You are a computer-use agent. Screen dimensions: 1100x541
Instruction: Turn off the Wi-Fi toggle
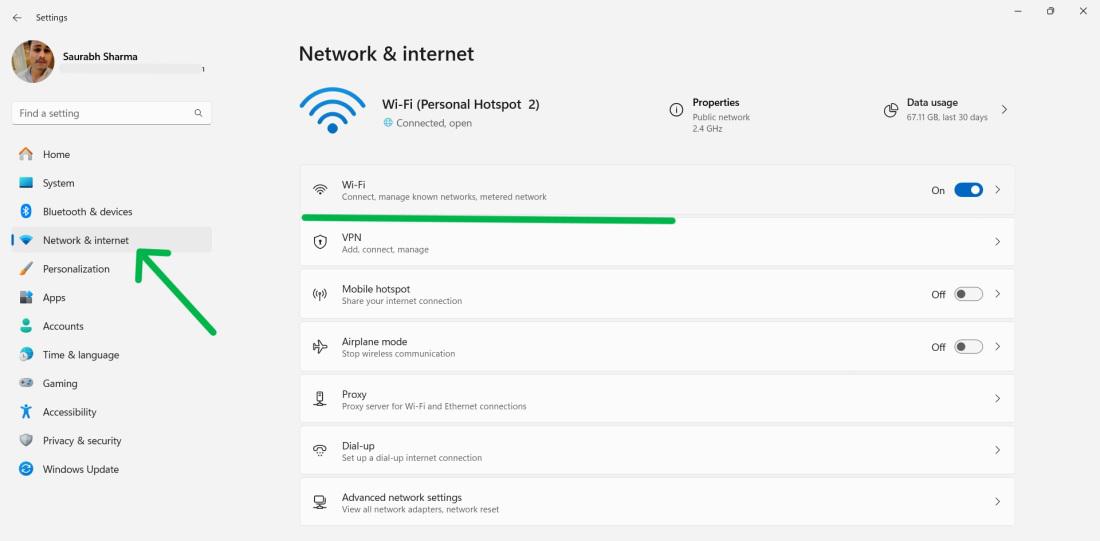click(x=968, y=190)
